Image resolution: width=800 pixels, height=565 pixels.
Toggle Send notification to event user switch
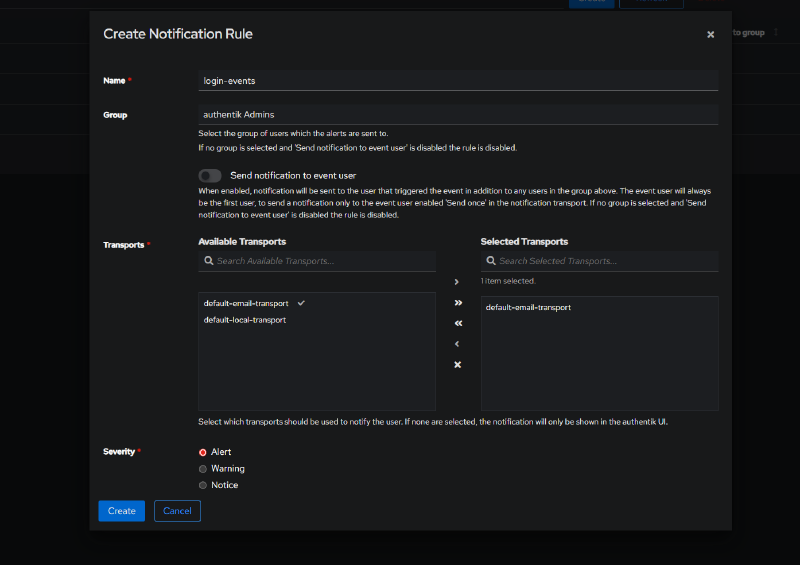[x=210, y=176]
